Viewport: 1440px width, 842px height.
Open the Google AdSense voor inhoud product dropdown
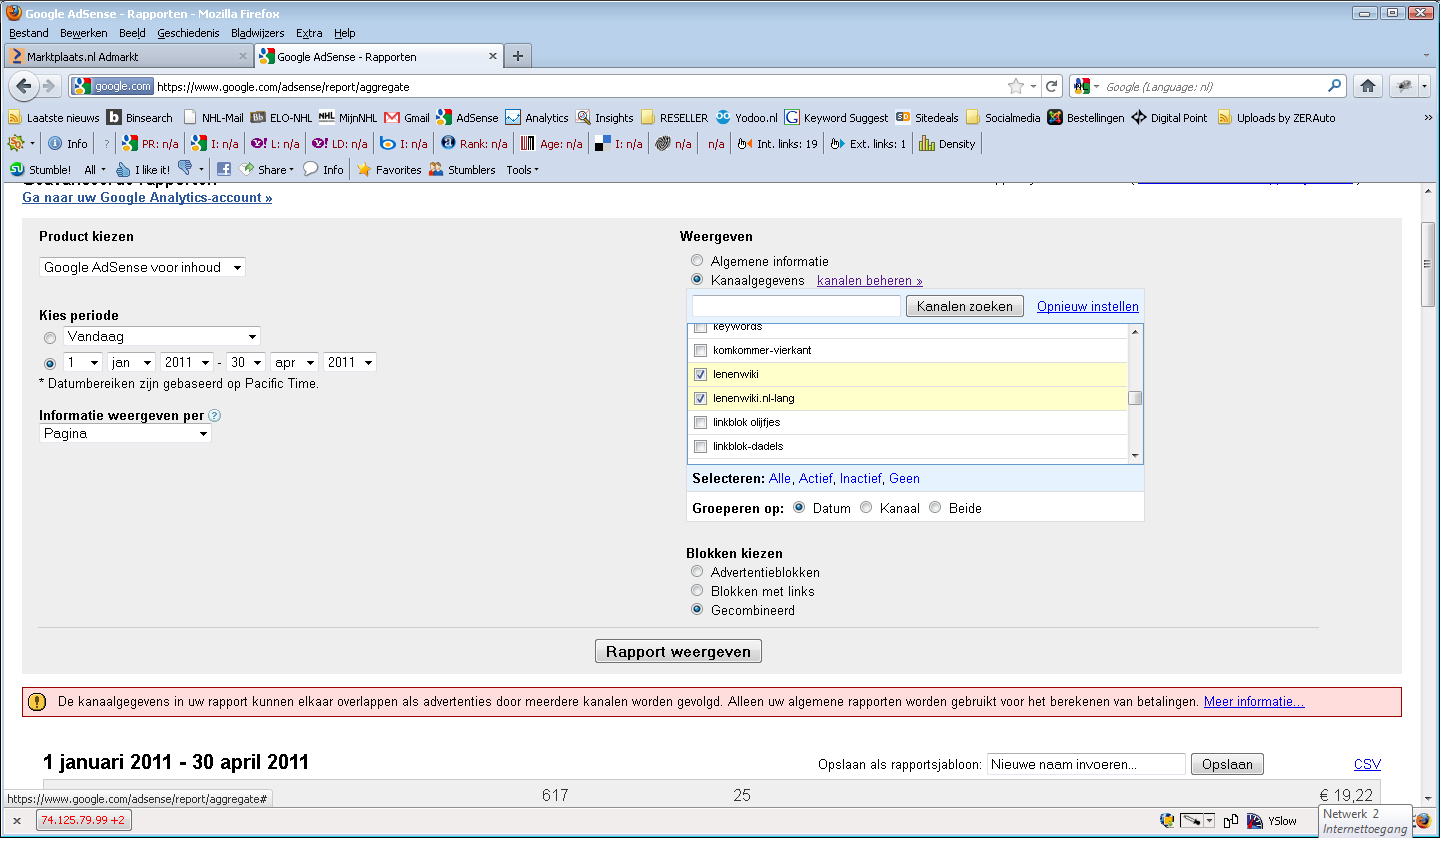(x=142, y=267)
